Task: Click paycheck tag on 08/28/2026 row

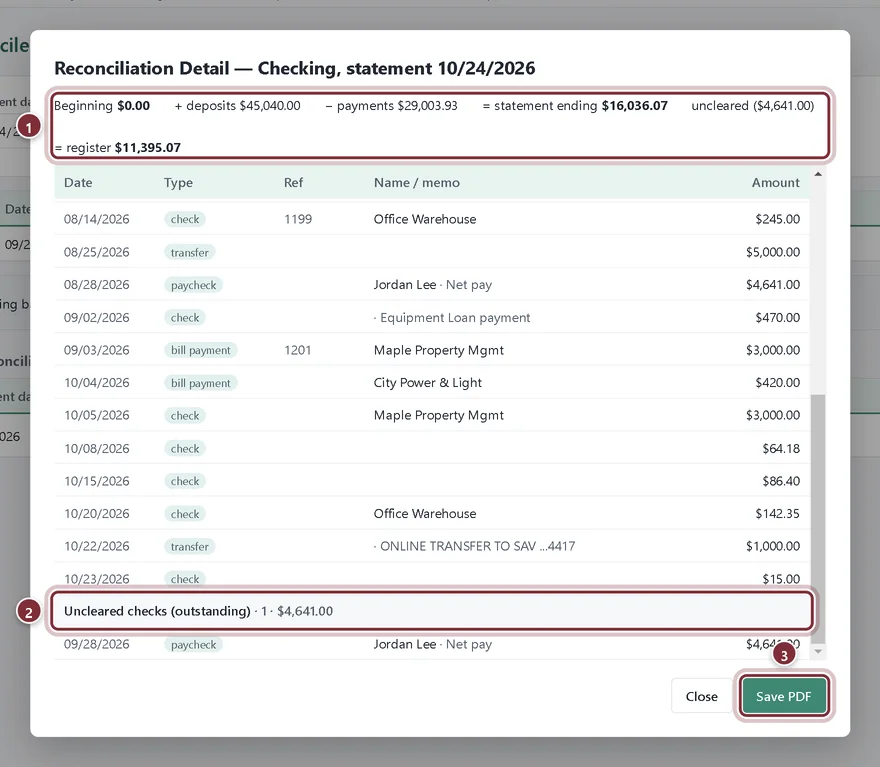Action: (194, 285)
